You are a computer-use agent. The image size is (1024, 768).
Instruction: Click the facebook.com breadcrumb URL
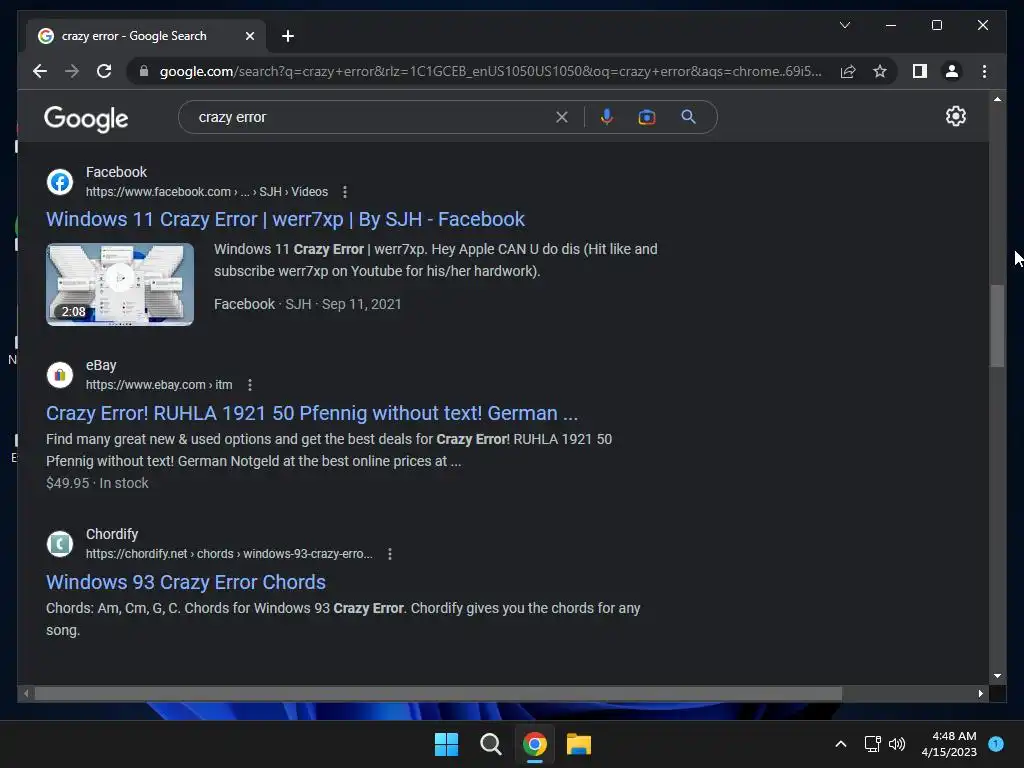point(207,192)
